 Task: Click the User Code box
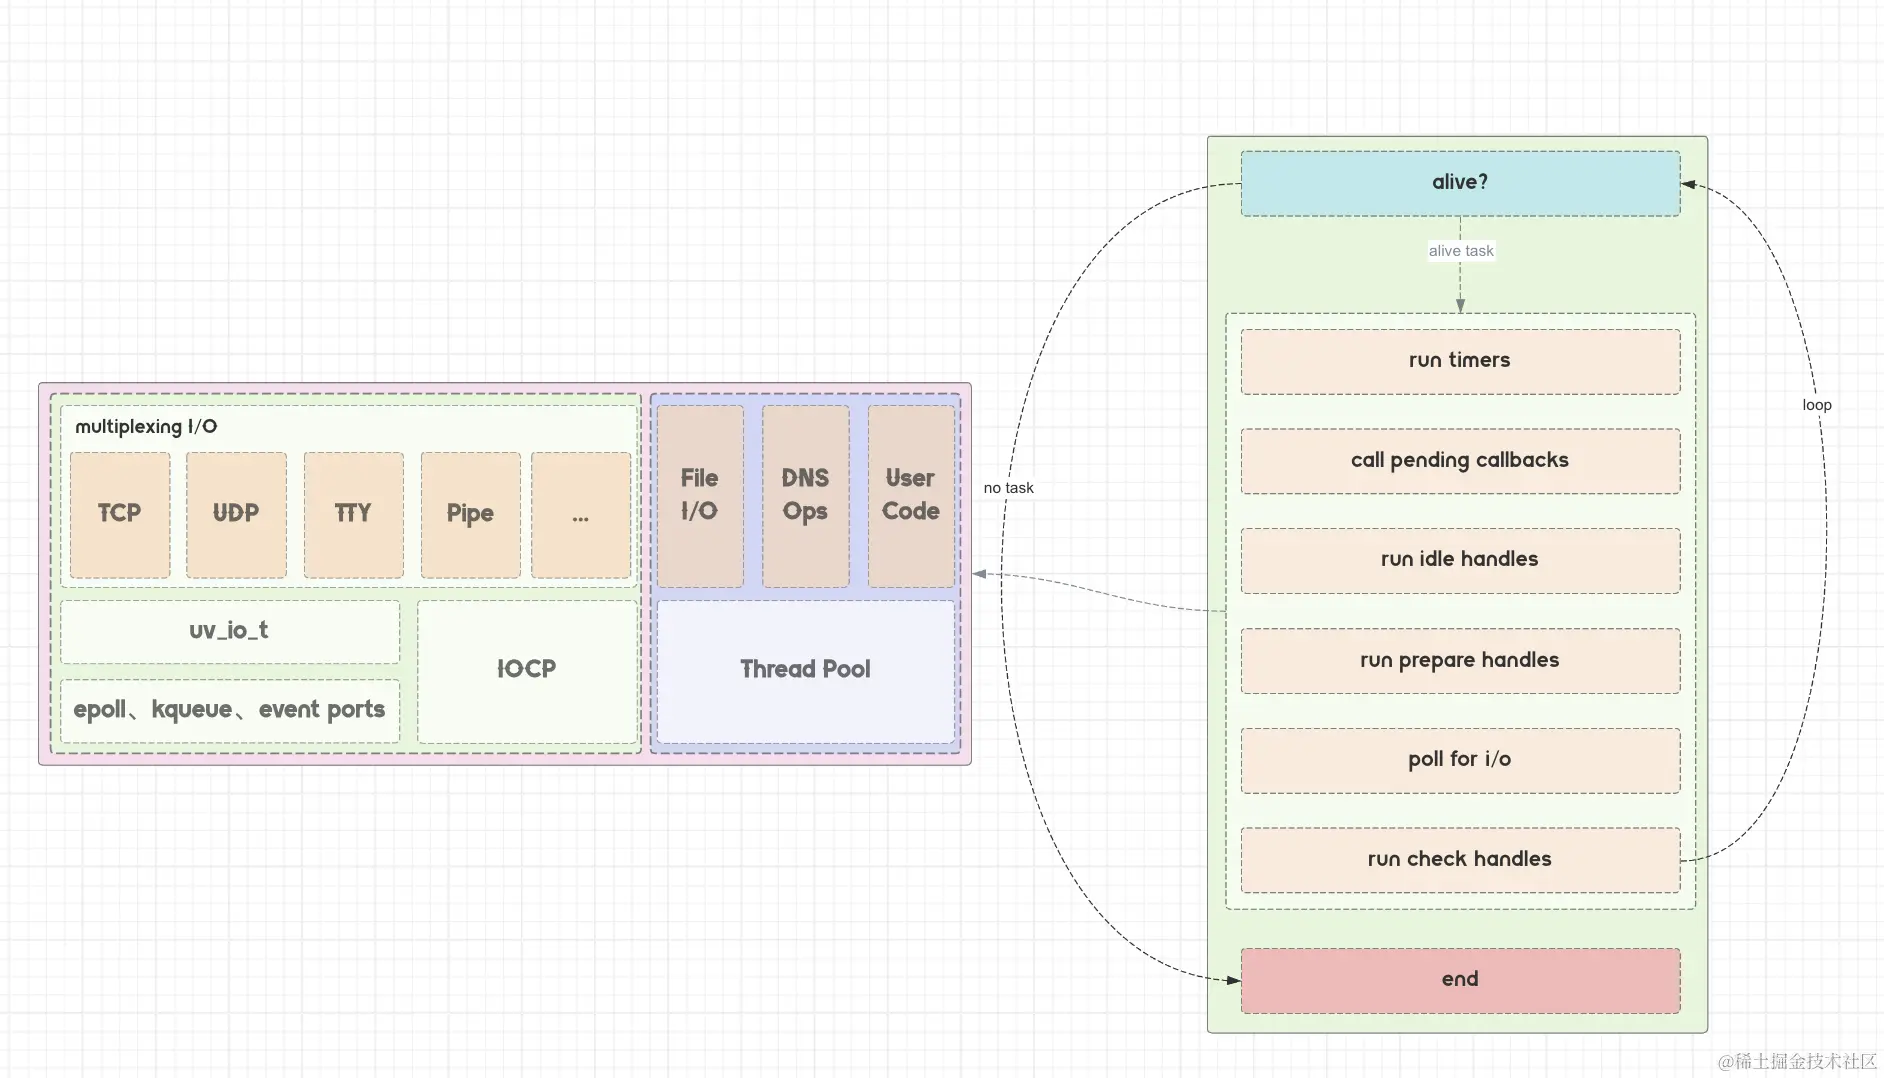911,495
